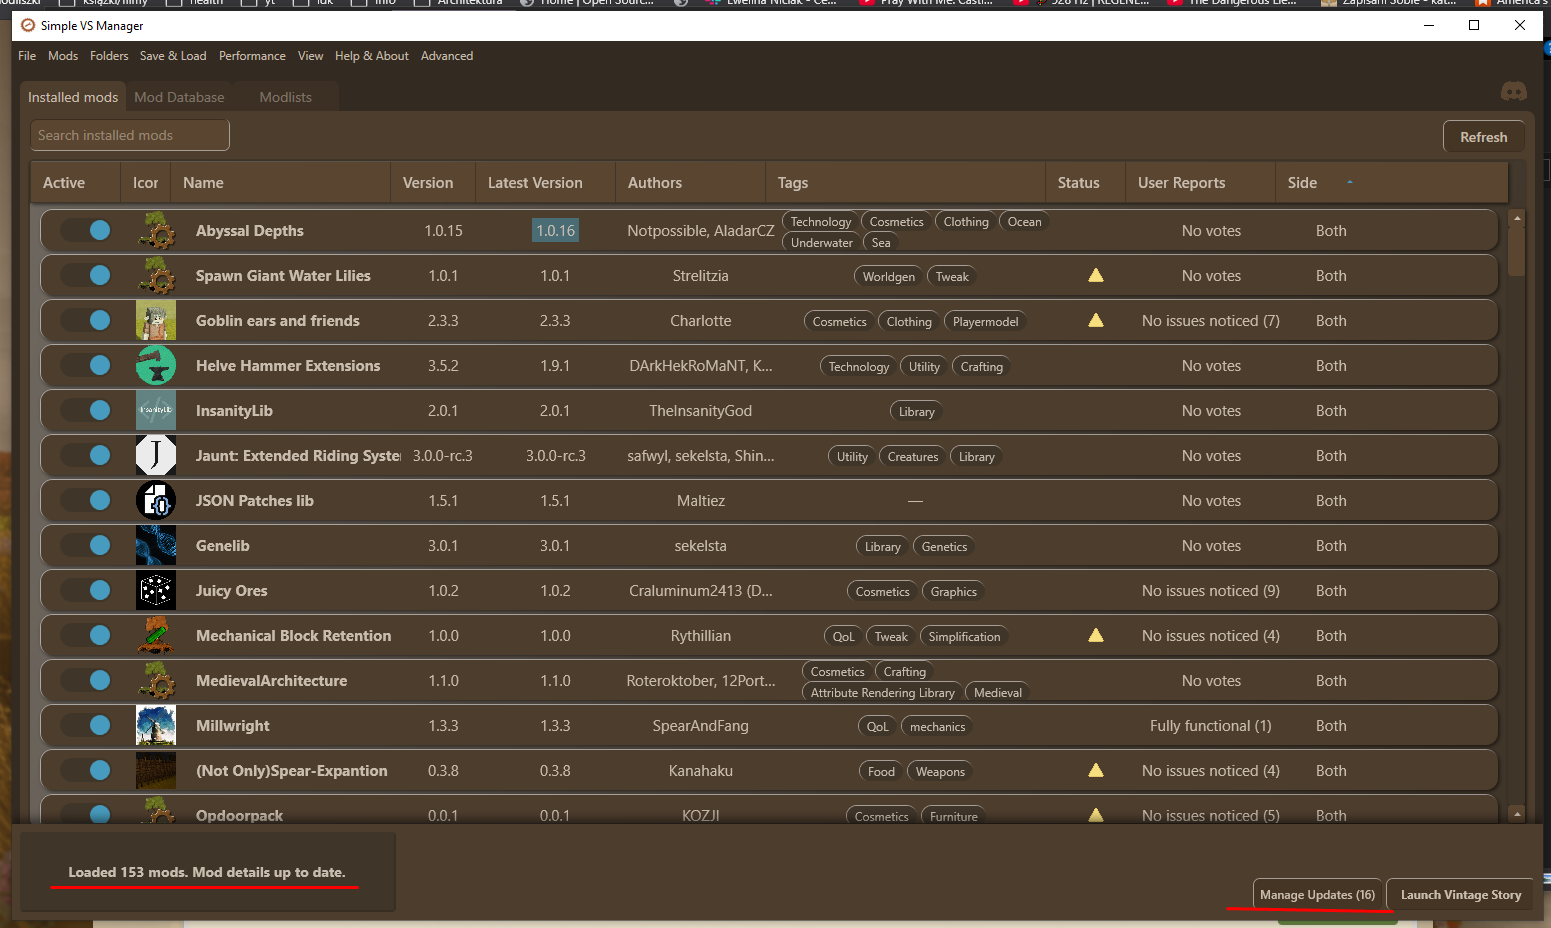Disable the Abyssal Depths mod toggle
Image resolution: width=1551 pixels, height=928 pixels.
(86, 231)
